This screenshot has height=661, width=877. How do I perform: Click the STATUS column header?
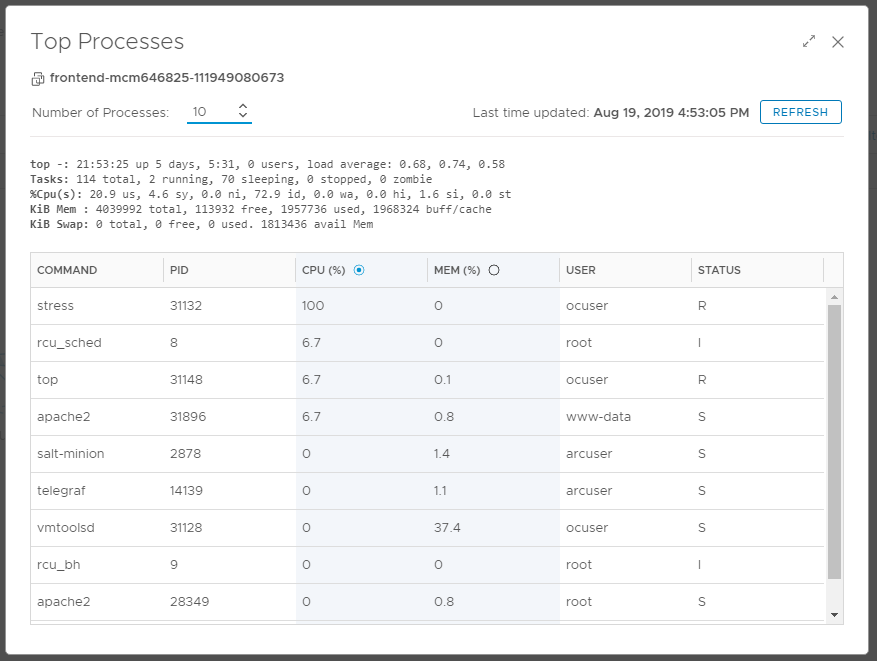click(x=719, y=270)
